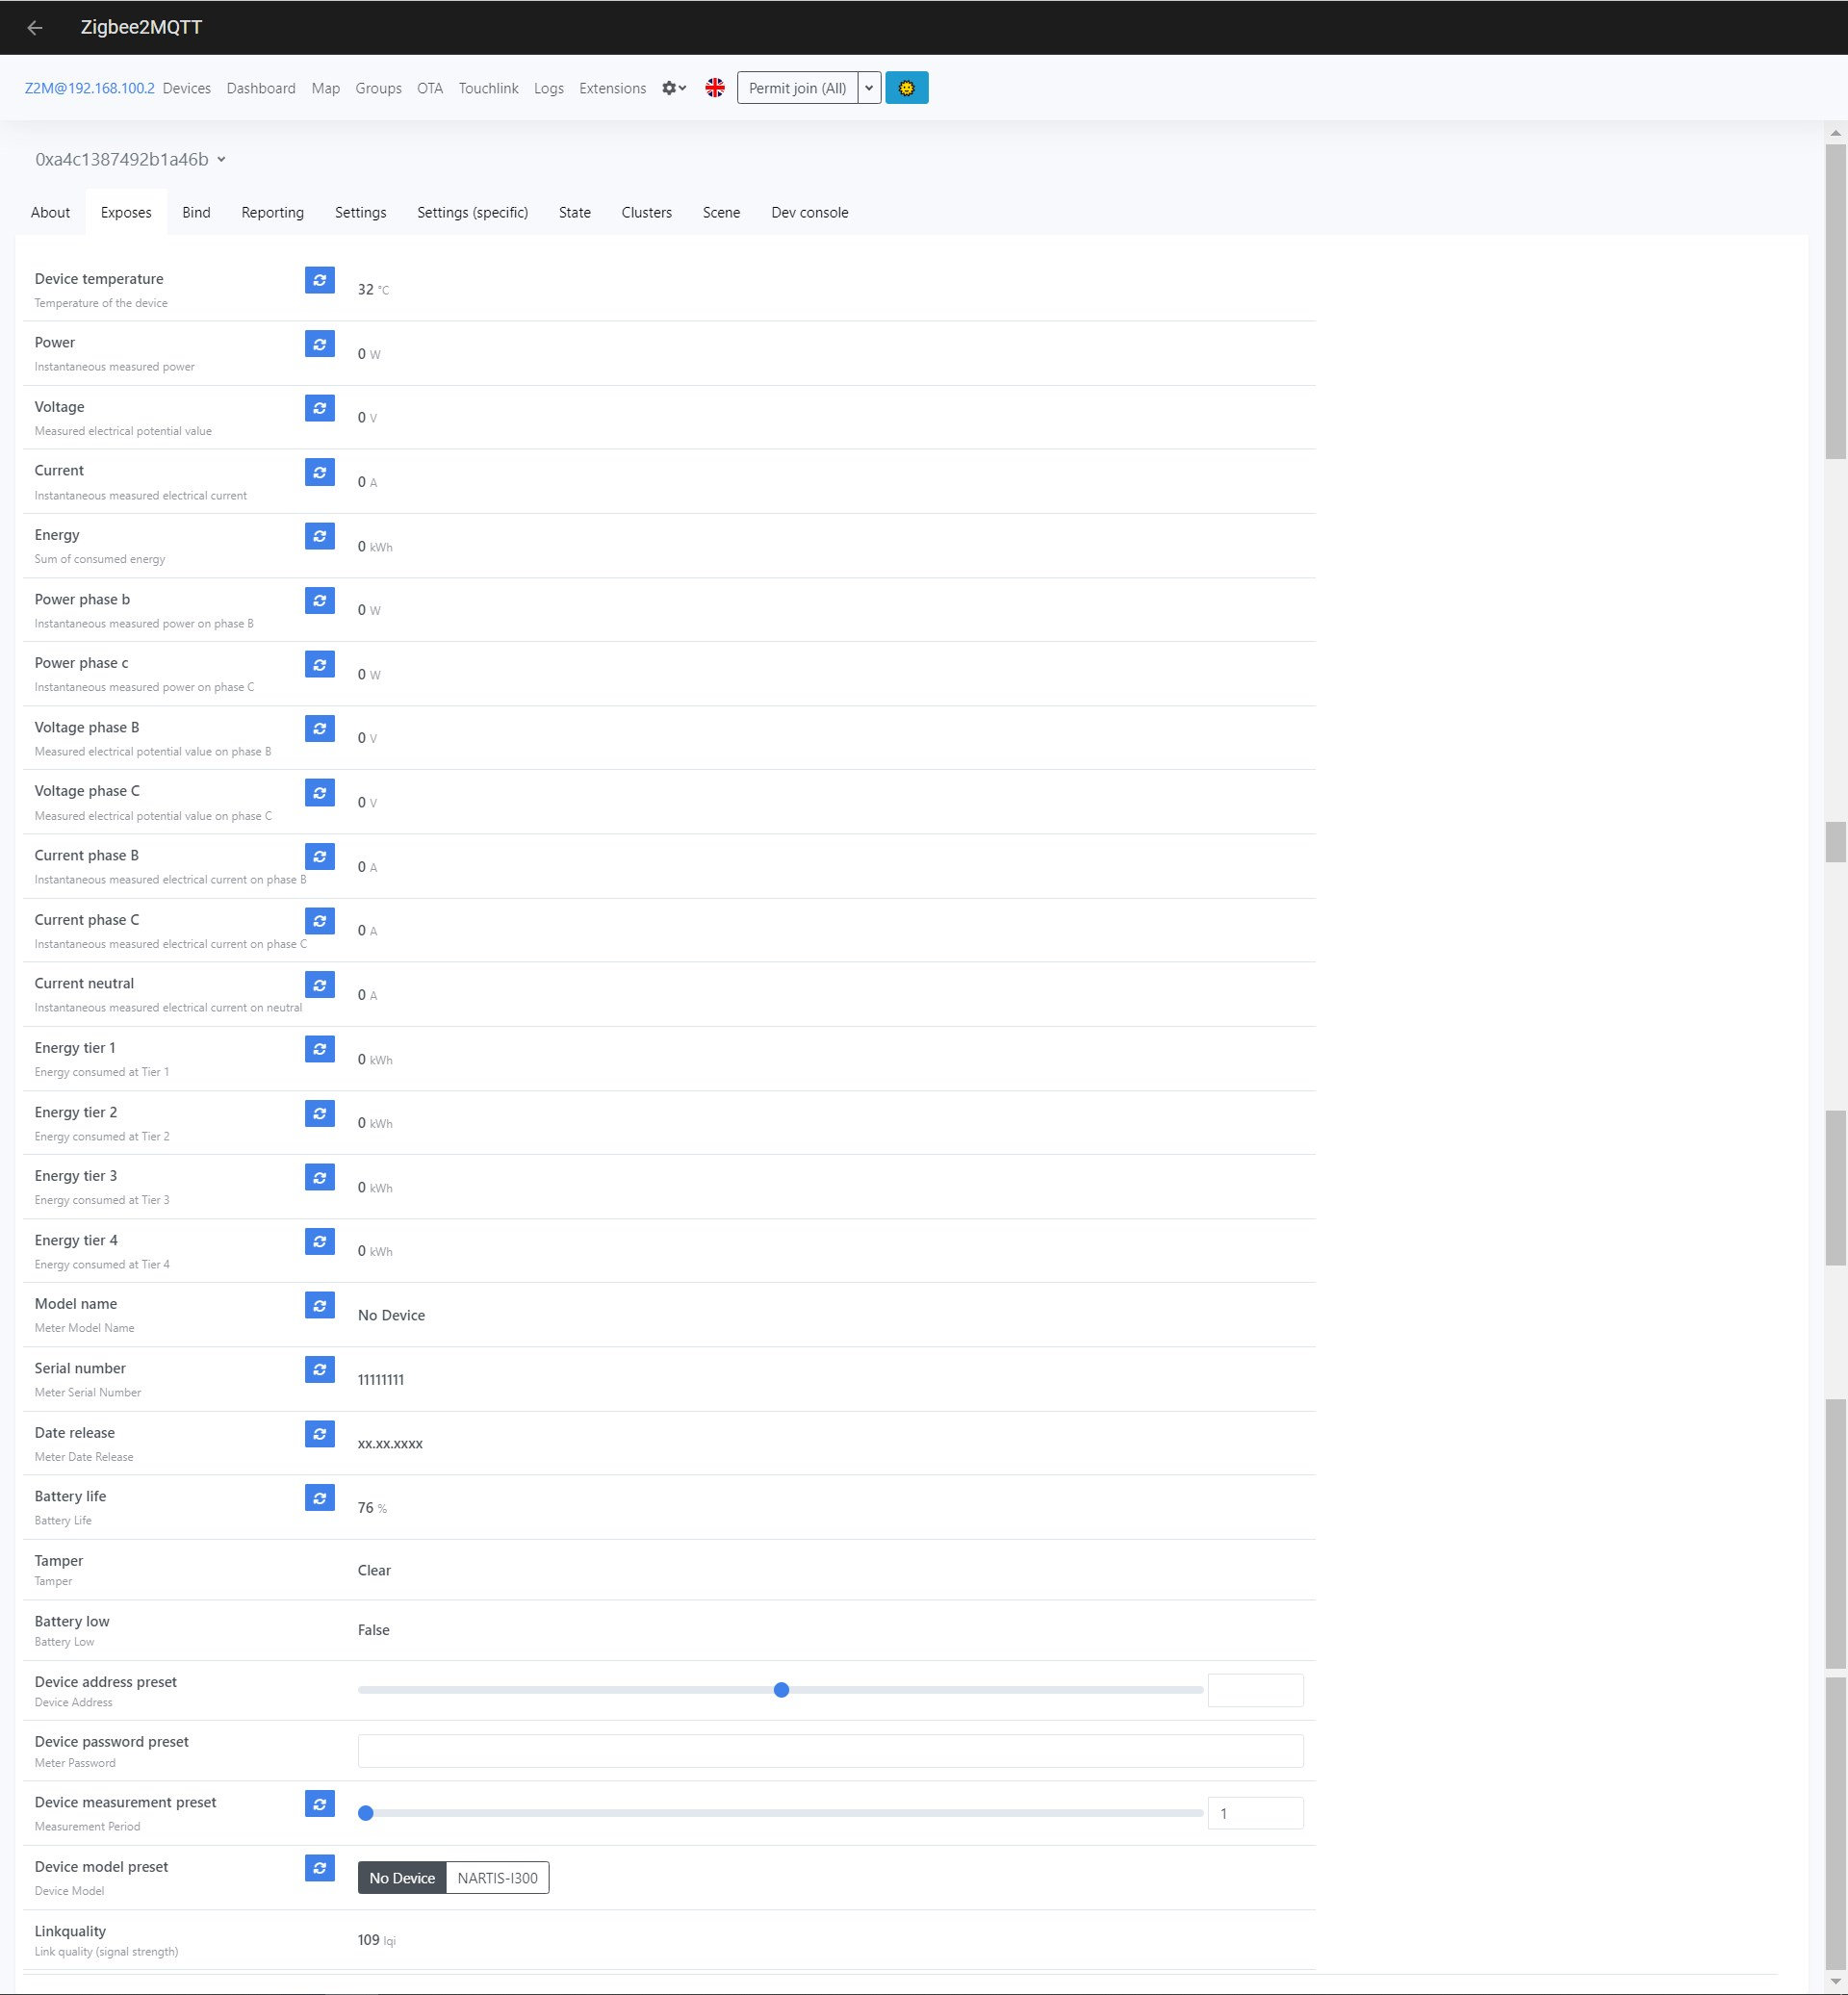The width and height of the screenshot is (1848, 1995).
Task: Open the Extensions page
Action: click(x=613, y=88)
